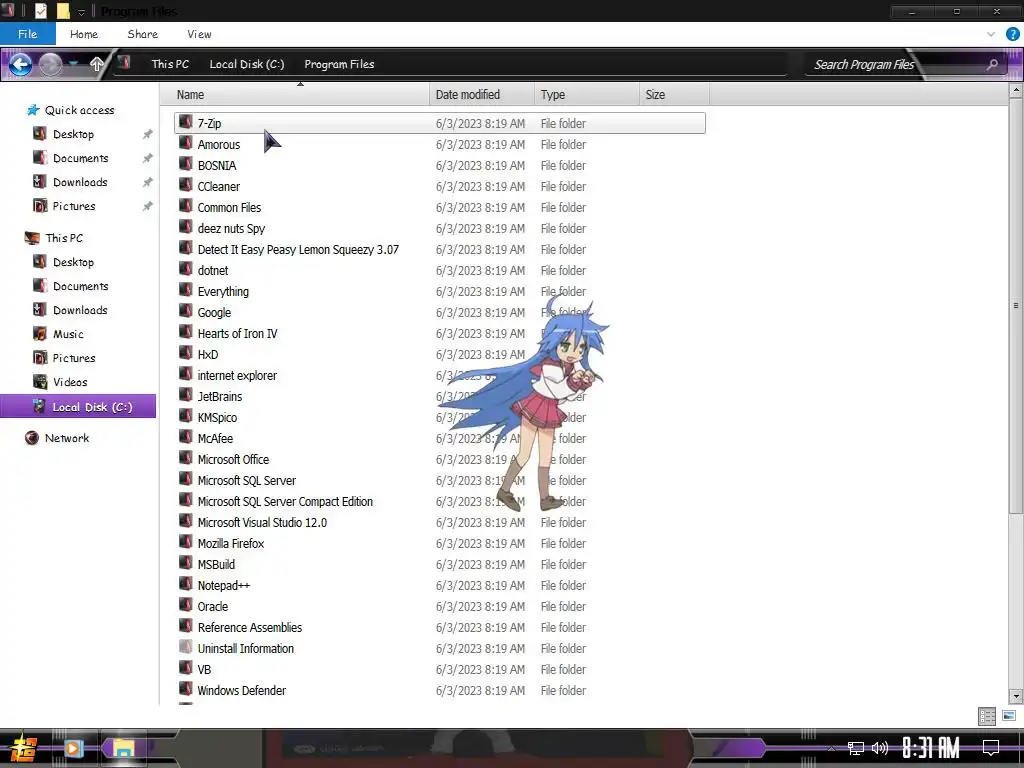Viewport: 1024px width, 768px height.
Task: Switch to large icons view button
Action: pos(1008,716)
